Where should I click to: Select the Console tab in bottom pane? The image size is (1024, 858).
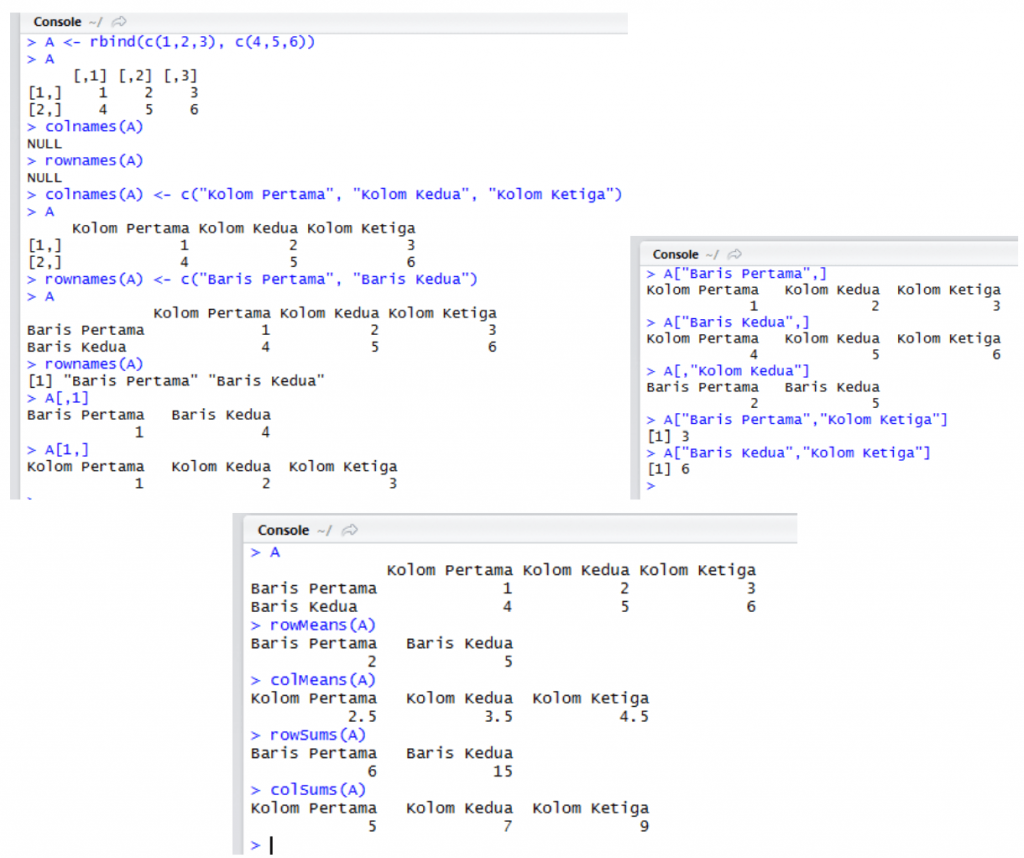[x=283, y=530]
